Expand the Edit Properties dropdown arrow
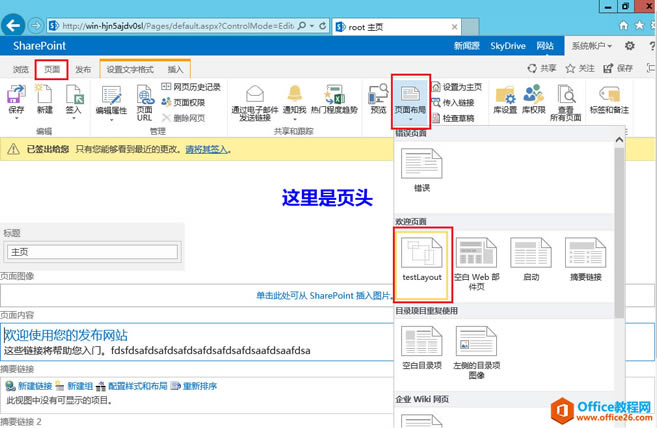This screenshot has height=428, width=657. tap(111, 120)
